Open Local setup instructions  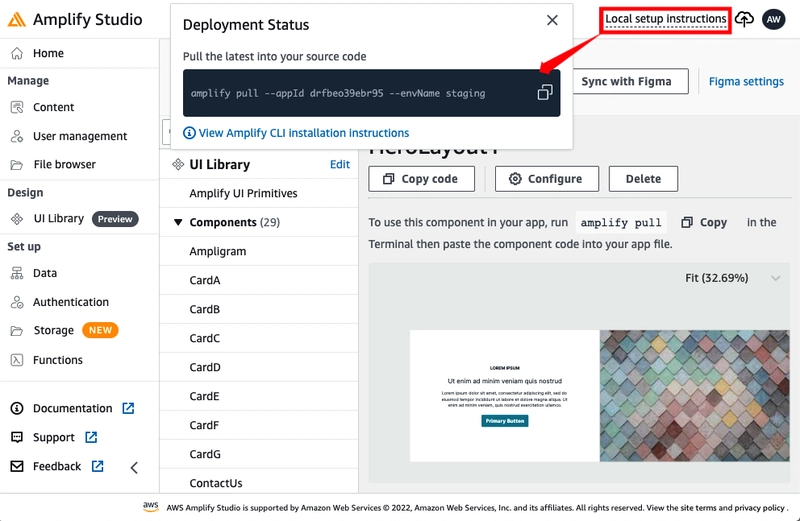[x=665, y=19]
